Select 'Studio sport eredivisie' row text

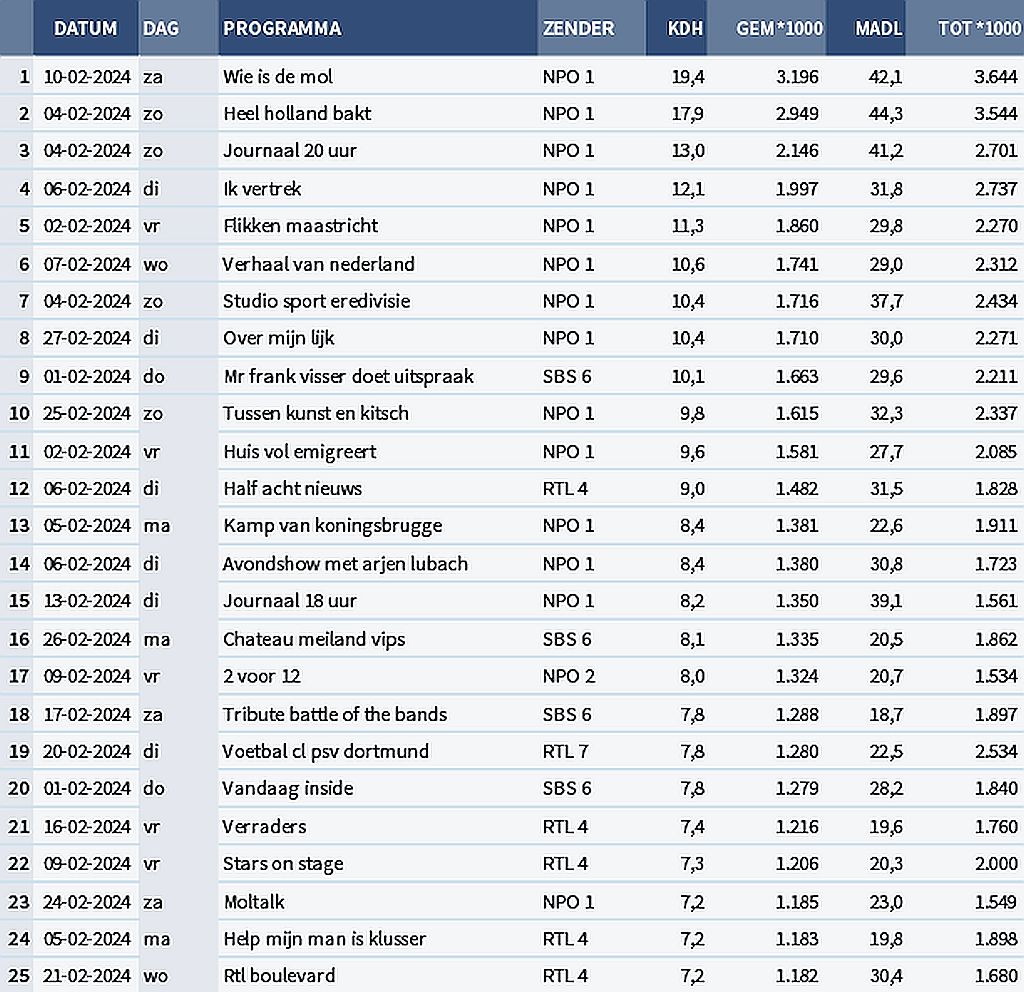(317, 301)
